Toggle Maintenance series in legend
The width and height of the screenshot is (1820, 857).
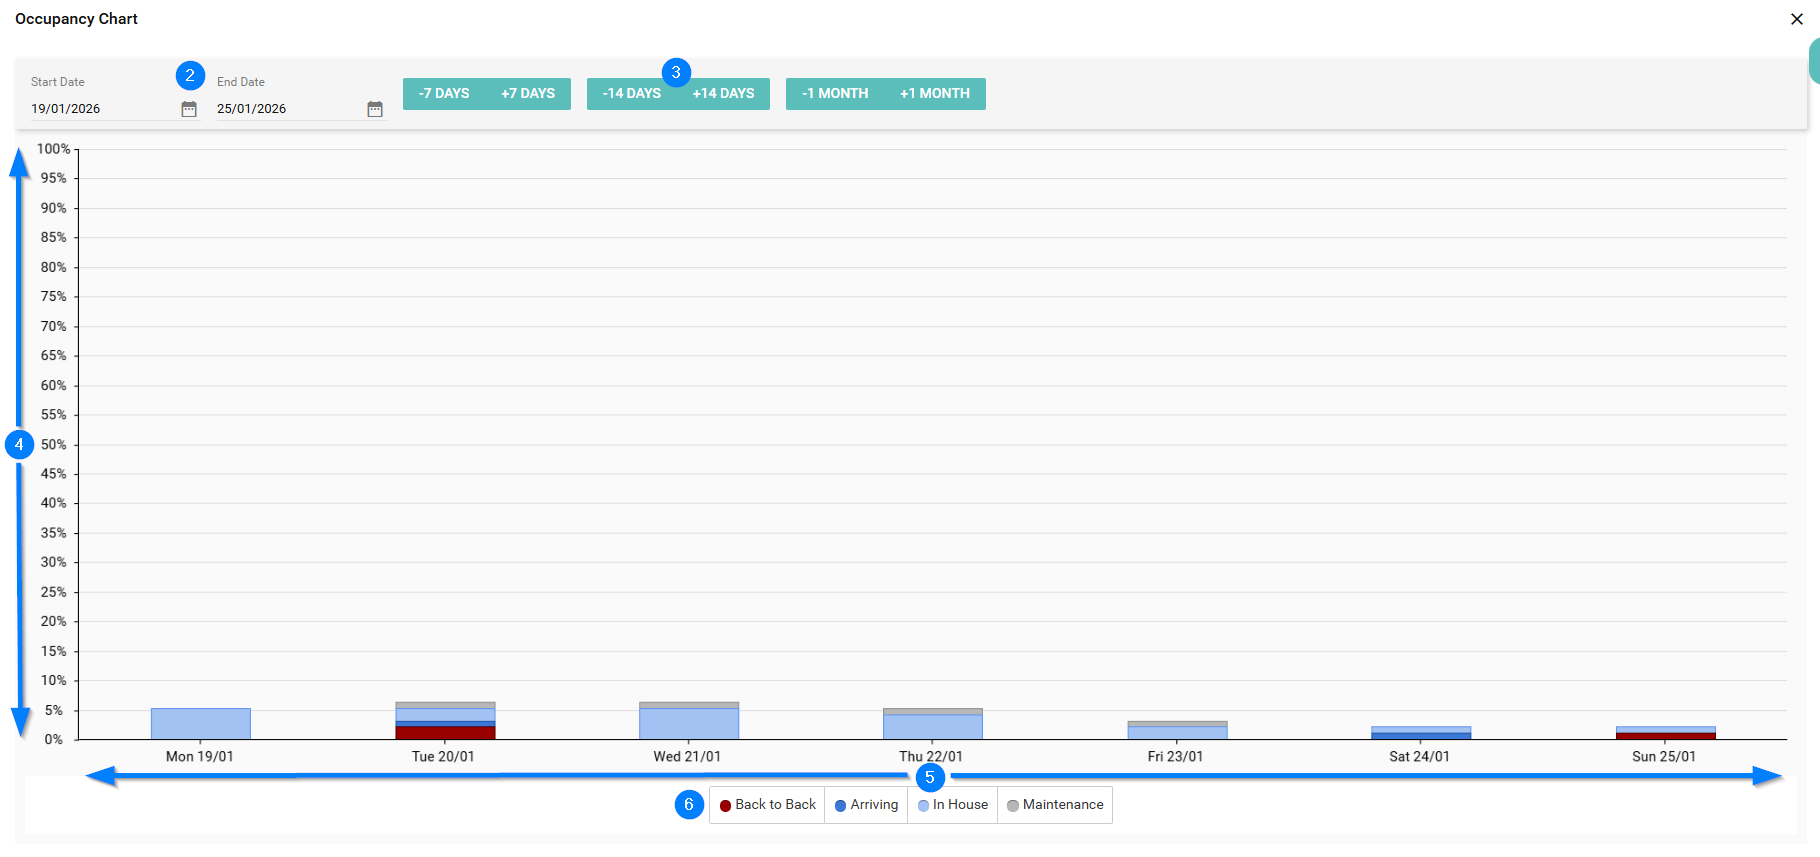[1055, 805]
